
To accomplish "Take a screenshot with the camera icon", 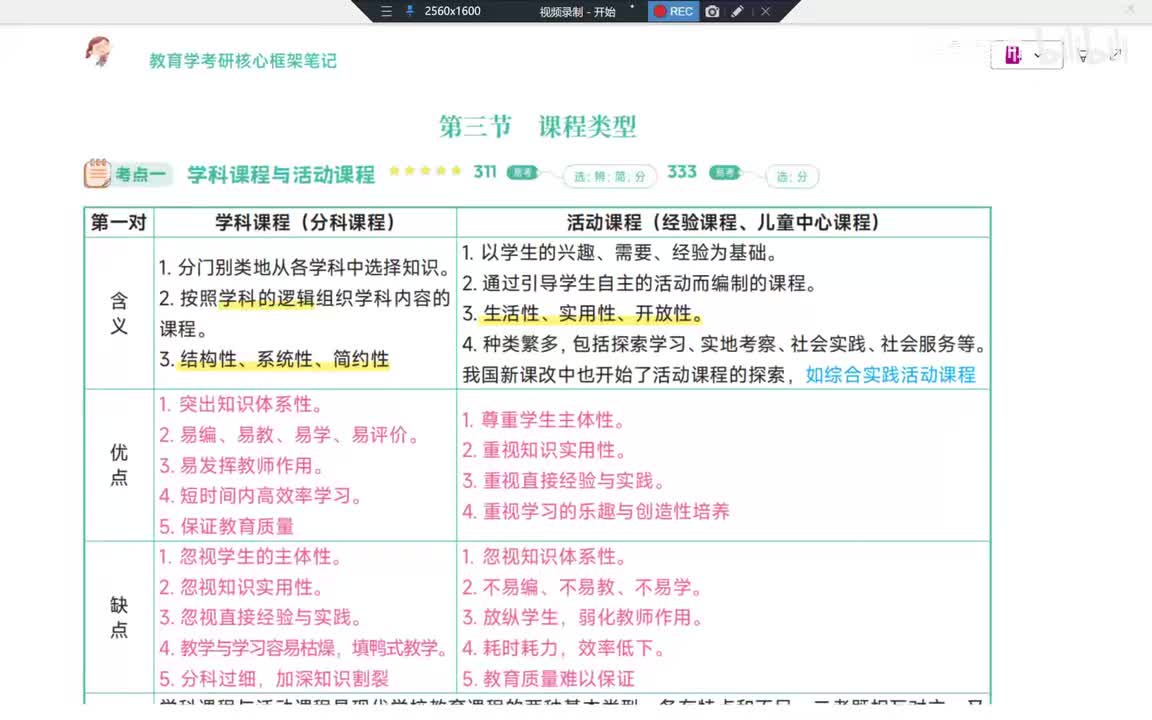I will tap(712, 11).
